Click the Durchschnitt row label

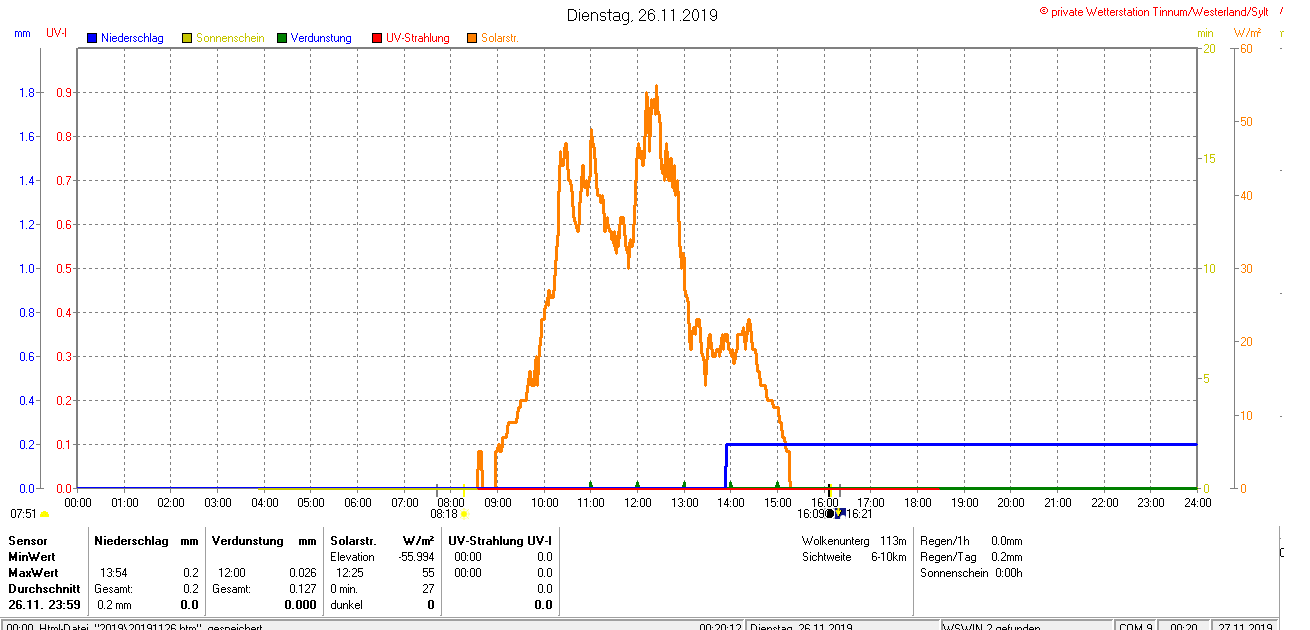[x=44, y=589]
